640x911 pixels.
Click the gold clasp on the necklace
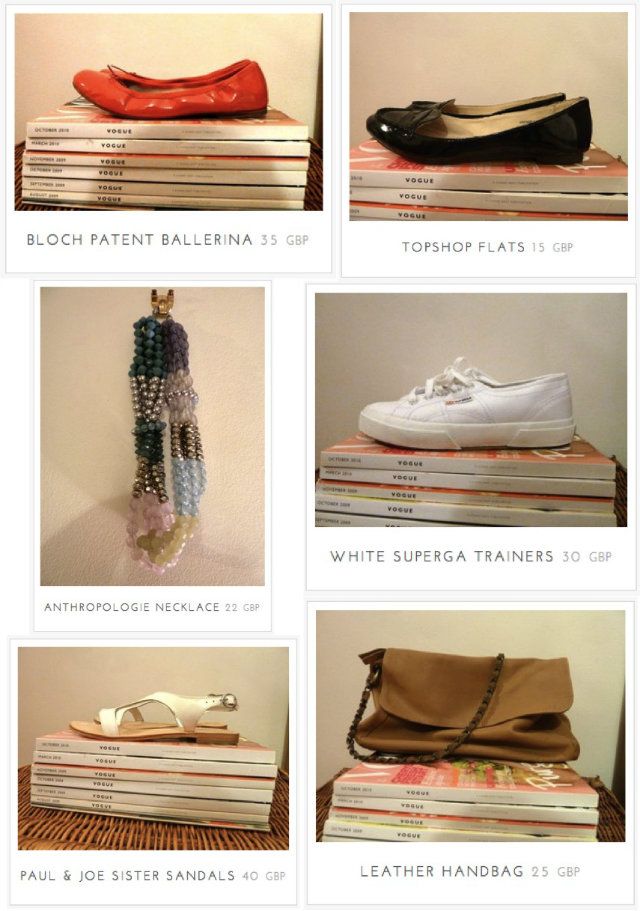point(162,302)
